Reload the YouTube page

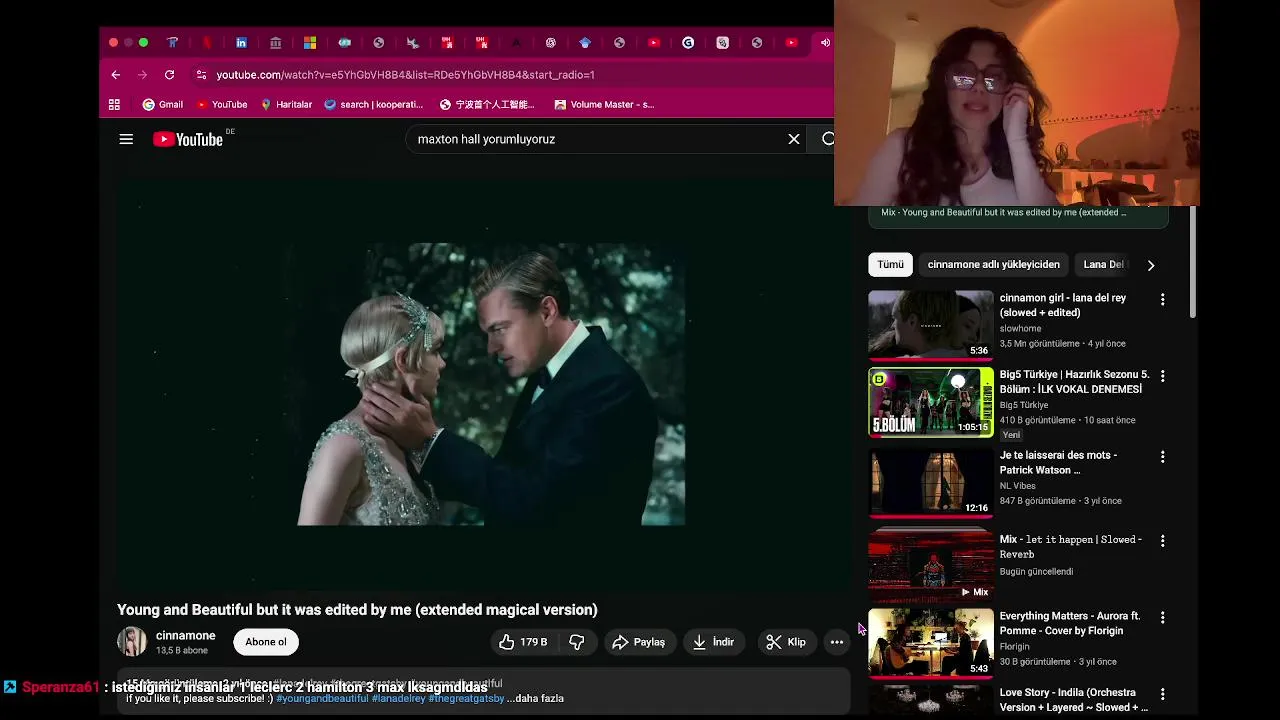coord(169,75)
